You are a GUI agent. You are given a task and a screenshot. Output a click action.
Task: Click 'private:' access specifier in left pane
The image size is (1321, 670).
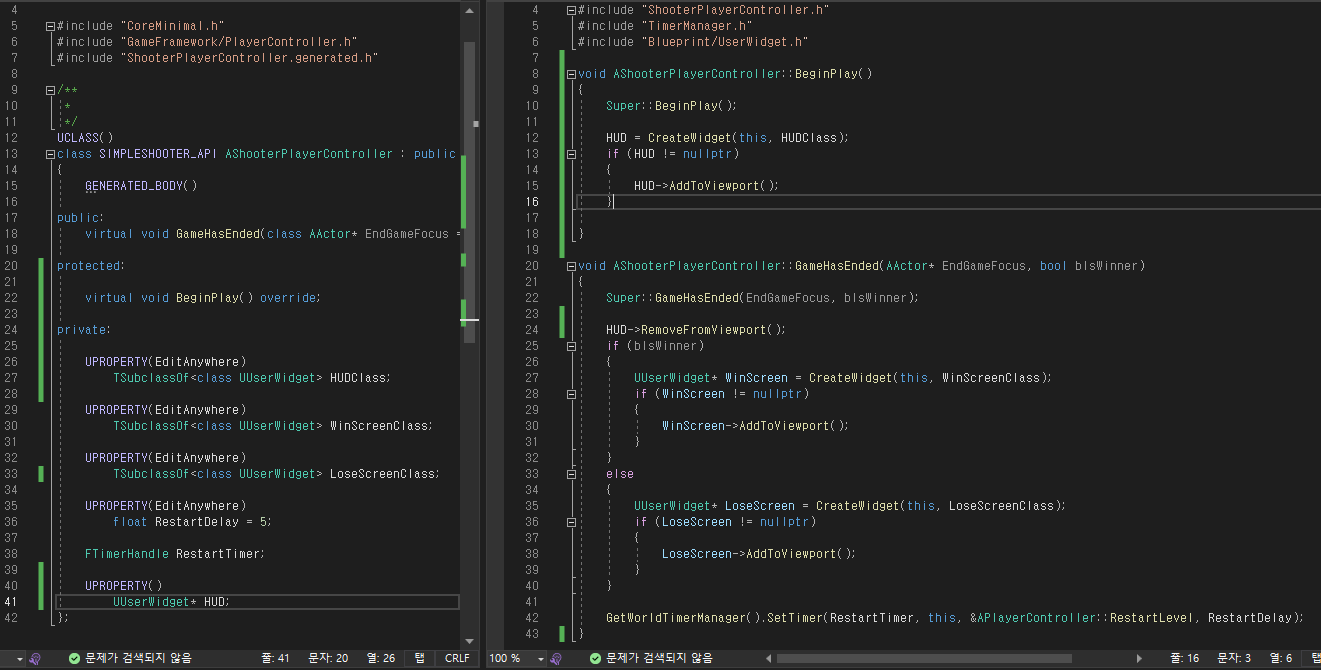84,330
